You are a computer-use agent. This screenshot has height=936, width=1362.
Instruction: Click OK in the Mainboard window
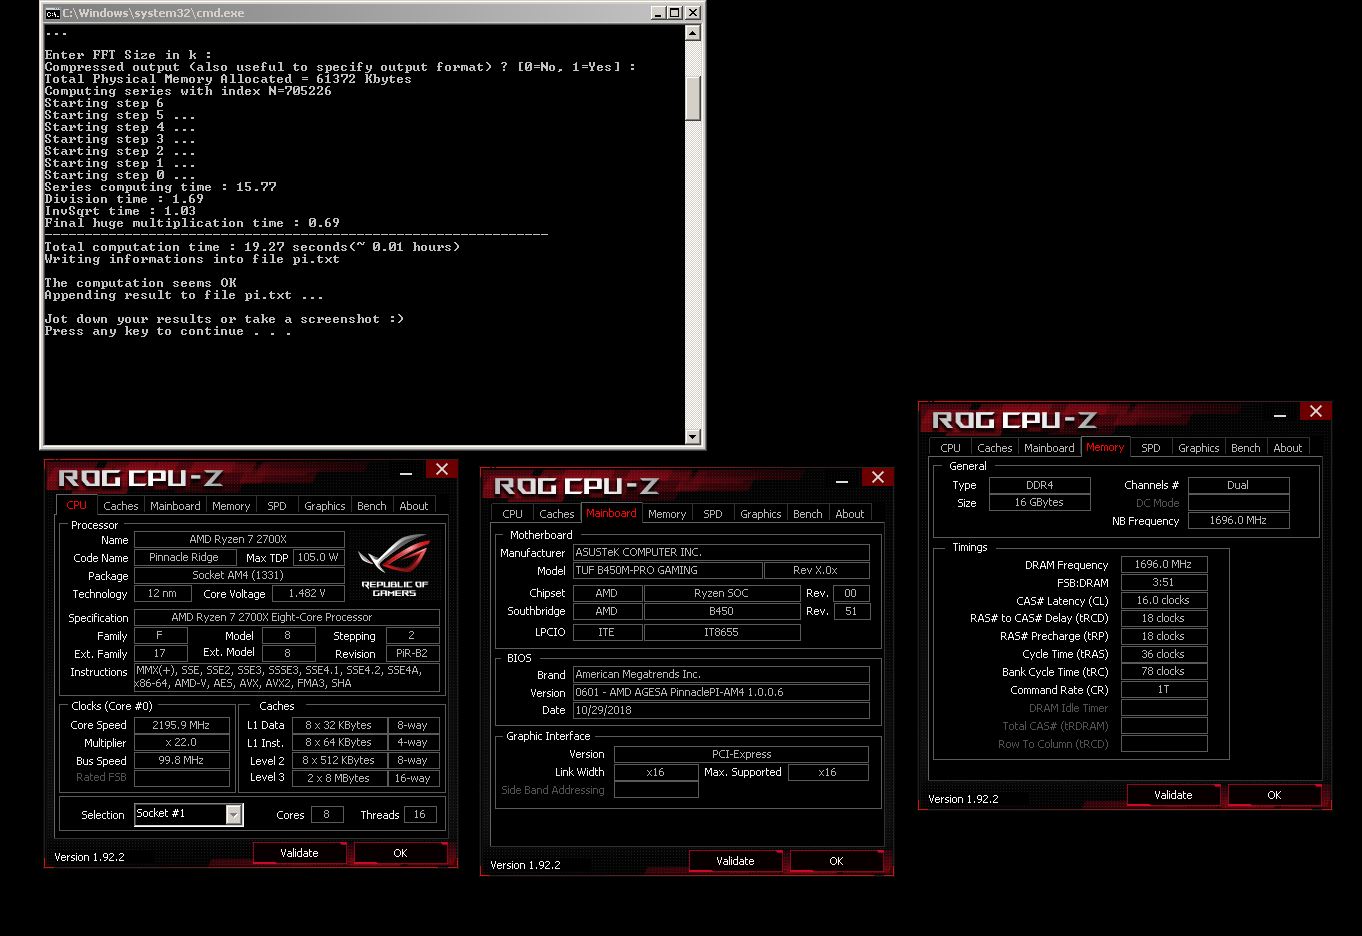(x=836, y=861)
